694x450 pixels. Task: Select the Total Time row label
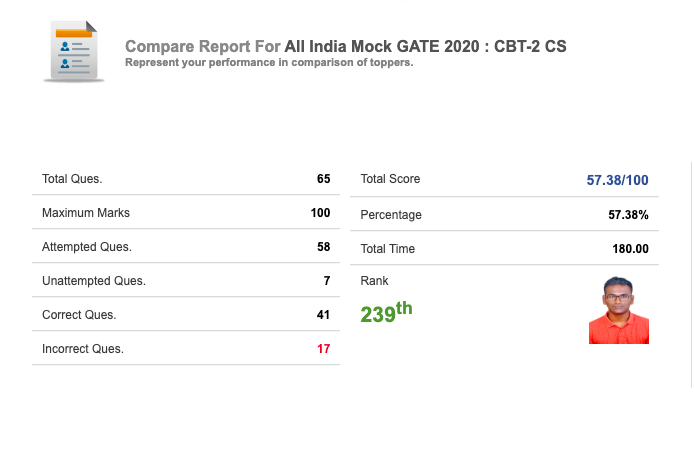point(388,249)
